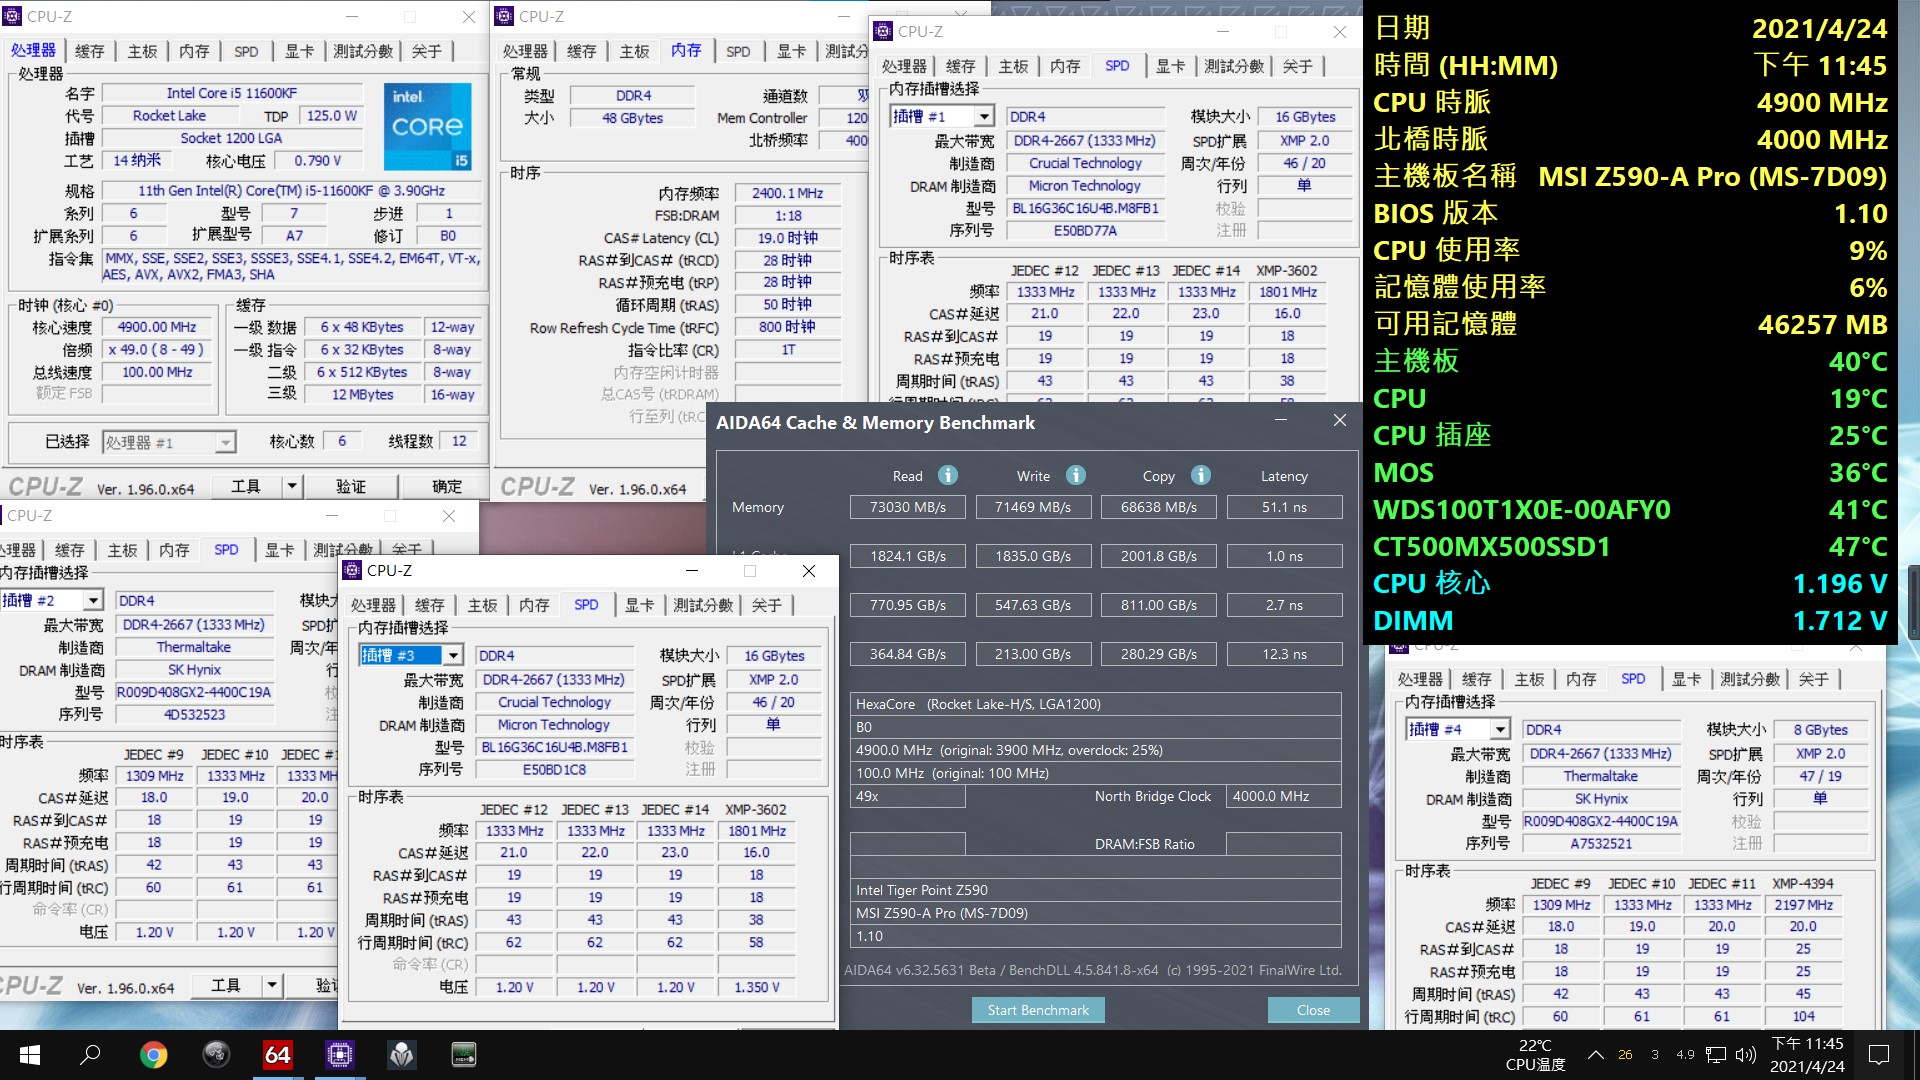Click memory Read value 73030 MB/s

point(907,507)
